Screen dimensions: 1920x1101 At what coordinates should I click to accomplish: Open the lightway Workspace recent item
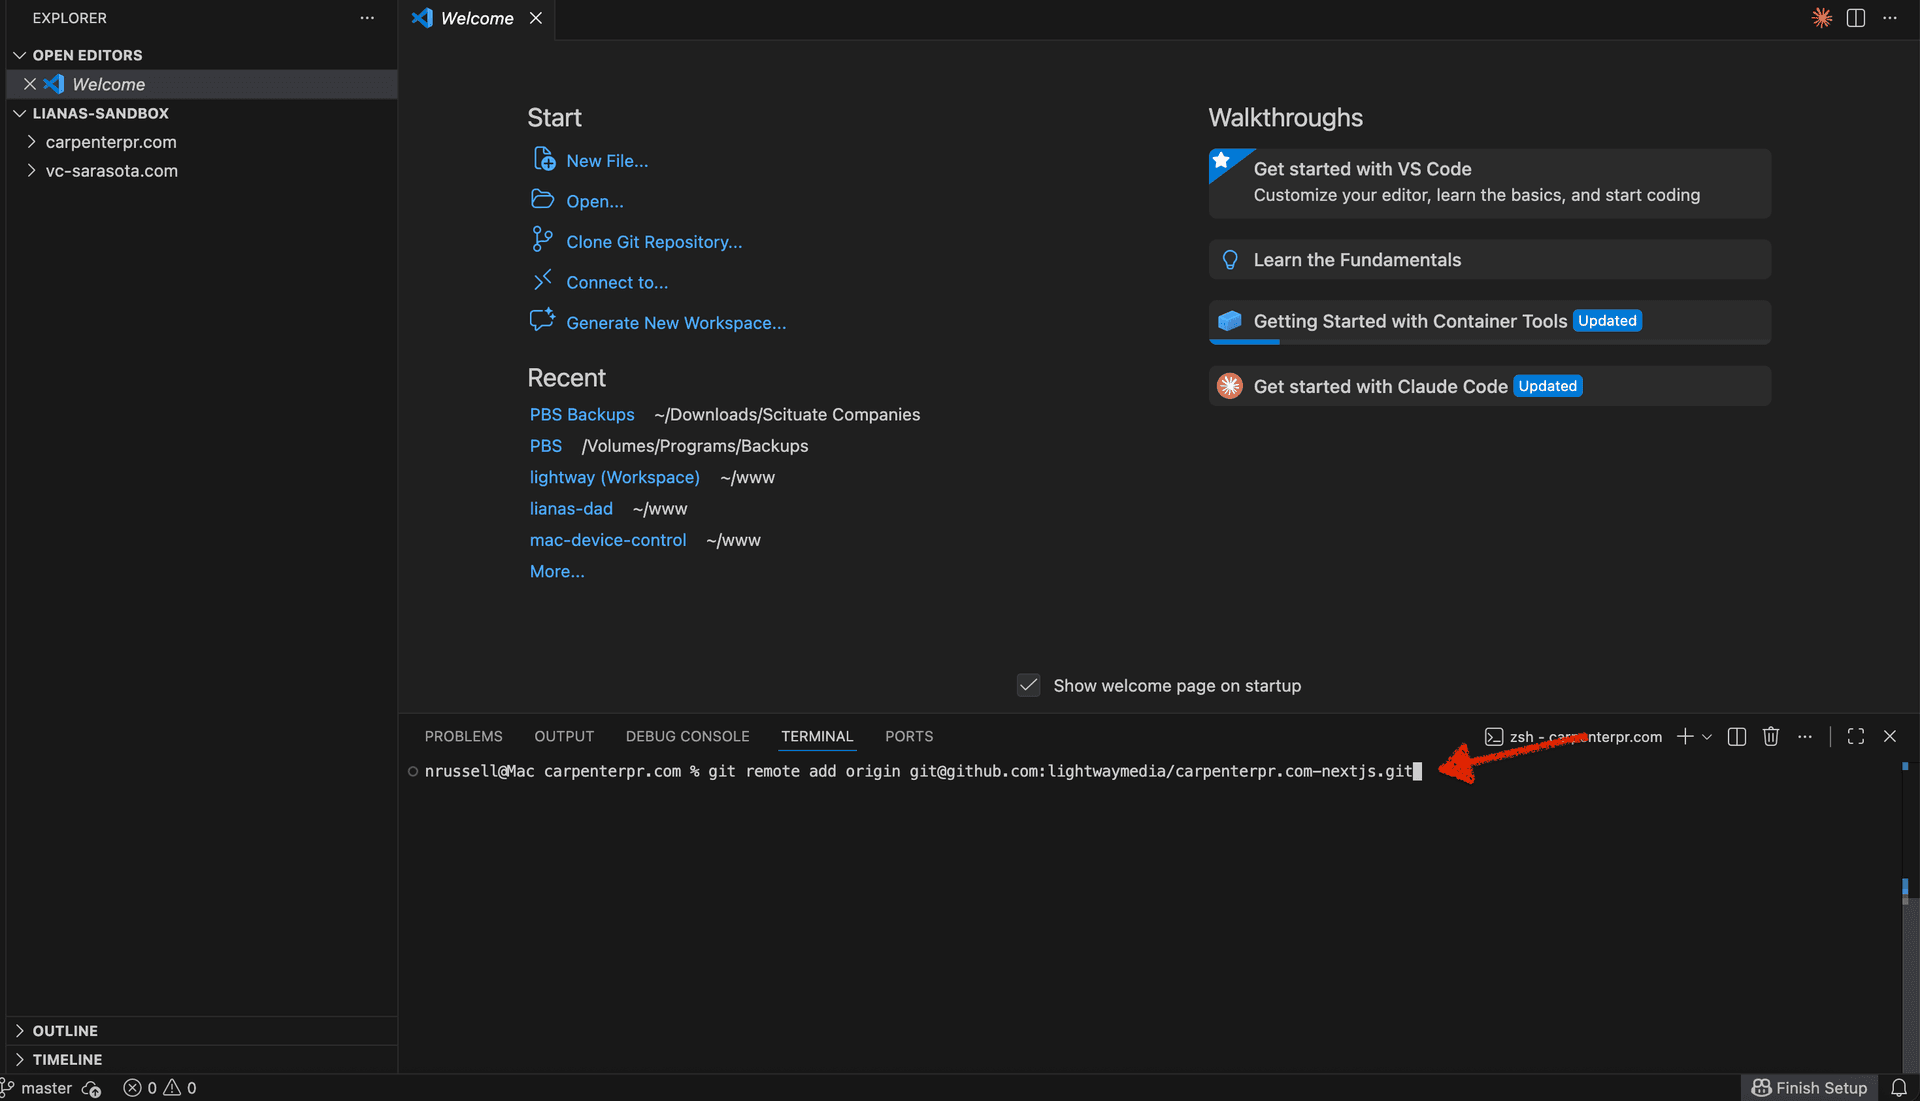click(614, 477)
